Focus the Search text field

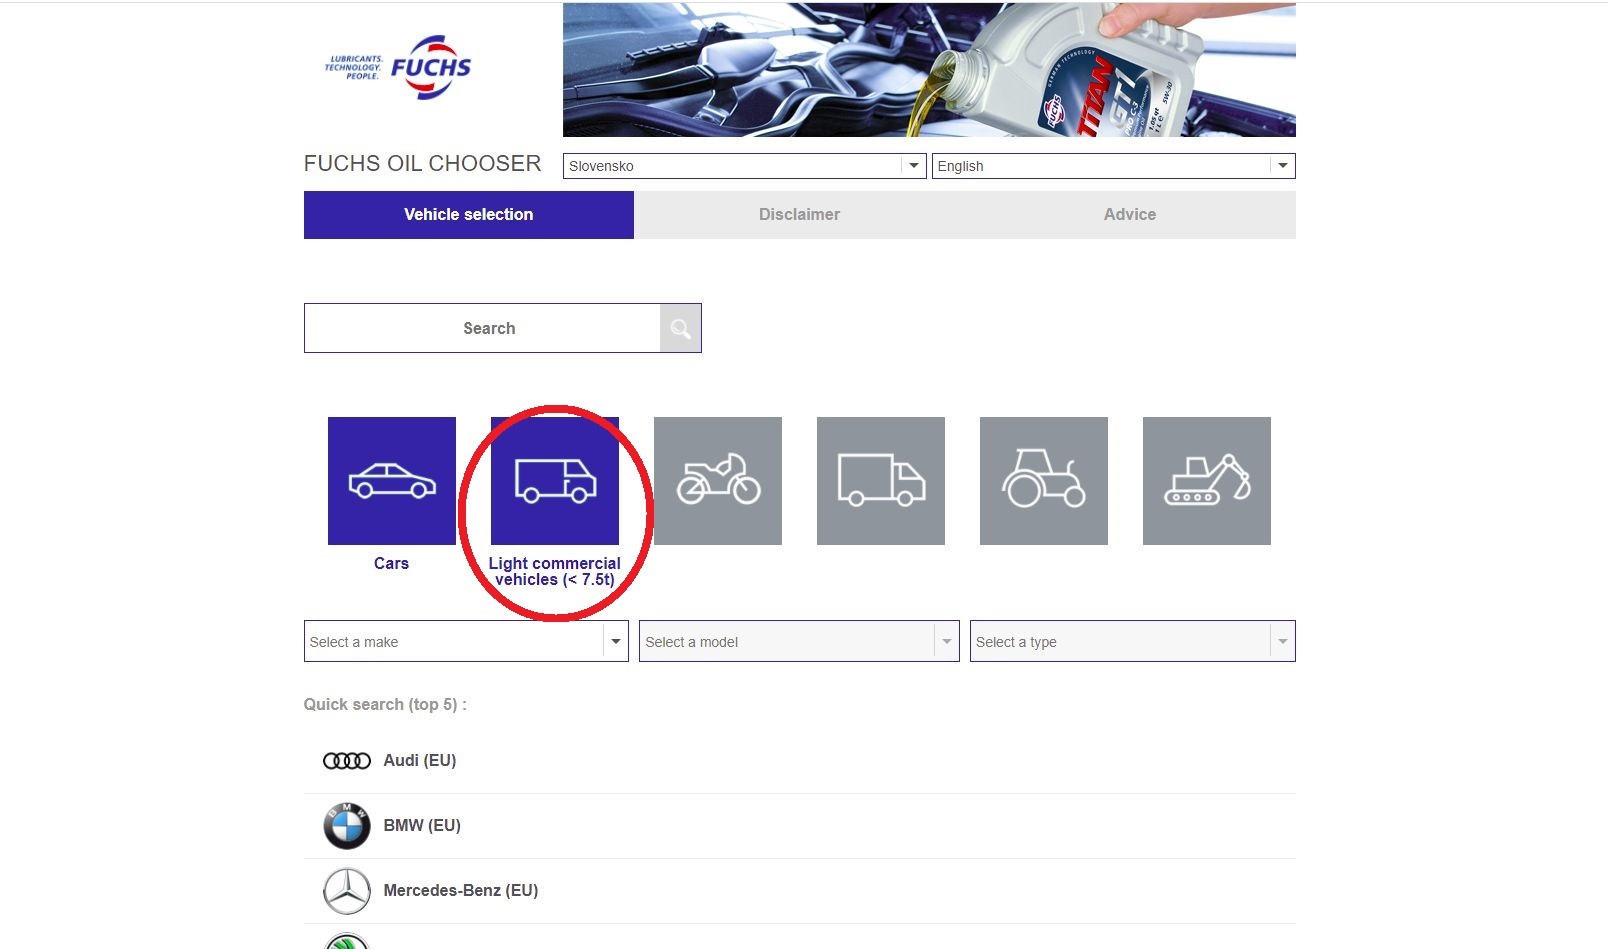(x=482, y=329)
